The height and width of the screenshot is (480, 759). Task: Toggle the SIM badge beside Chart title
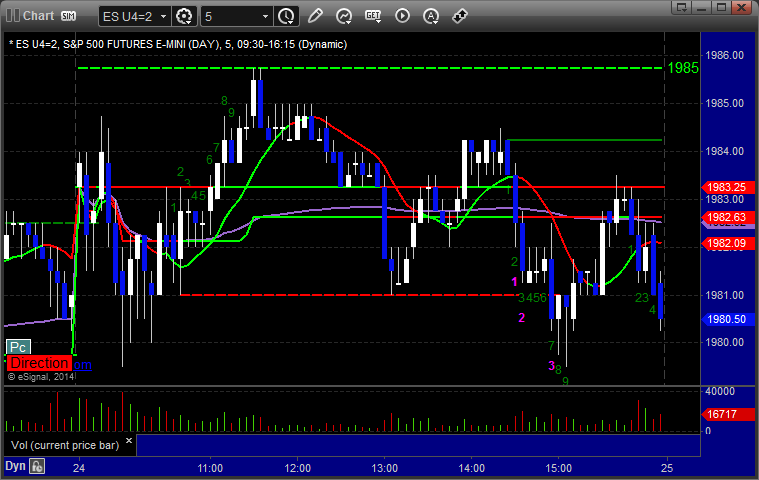[68, 16]
